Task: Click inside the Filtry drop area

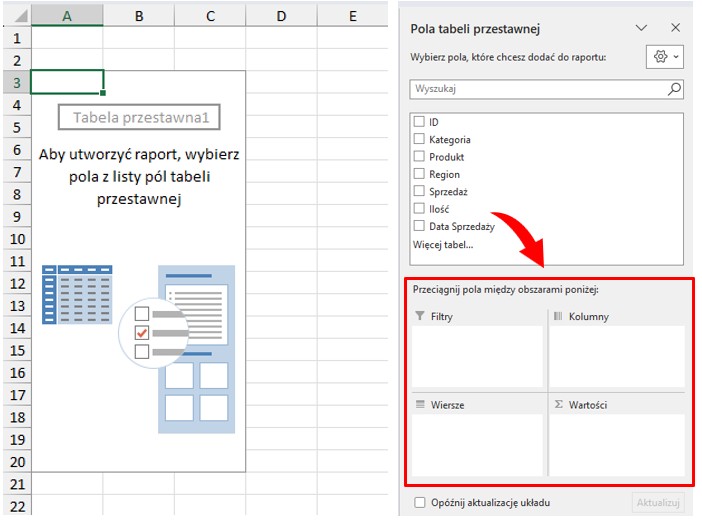Action: tap(477, 356)
